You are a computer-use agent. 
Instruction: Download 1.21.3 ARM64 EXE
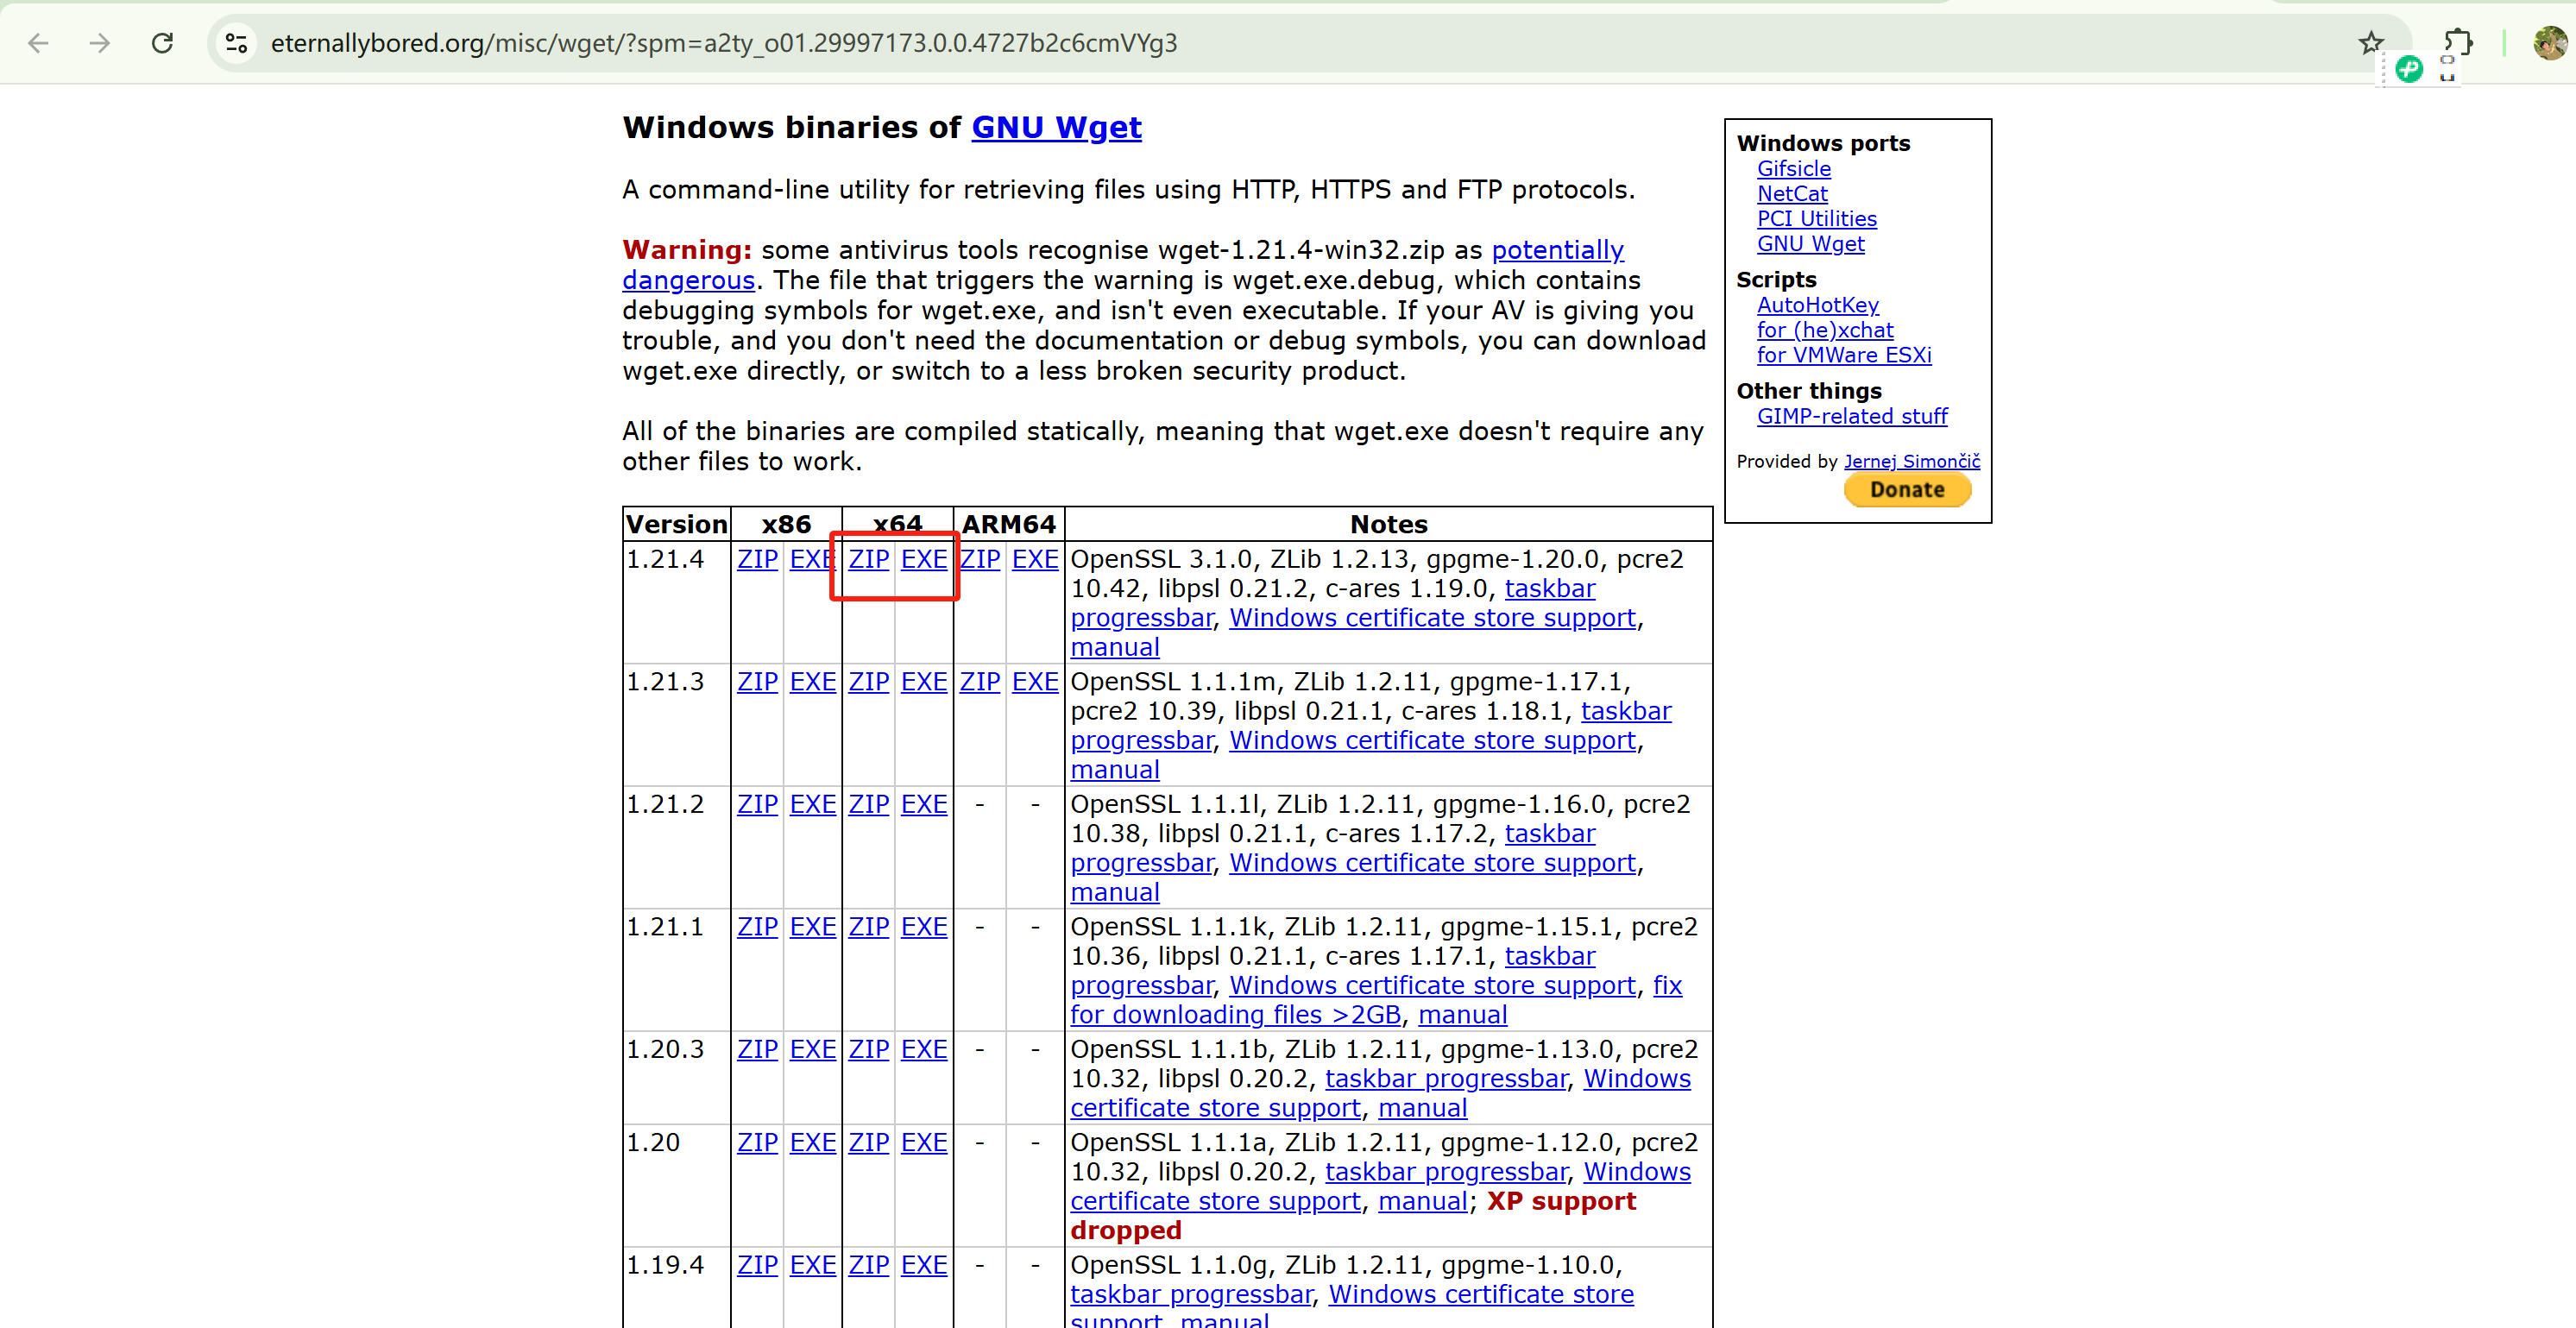[x=1034, y=682]
